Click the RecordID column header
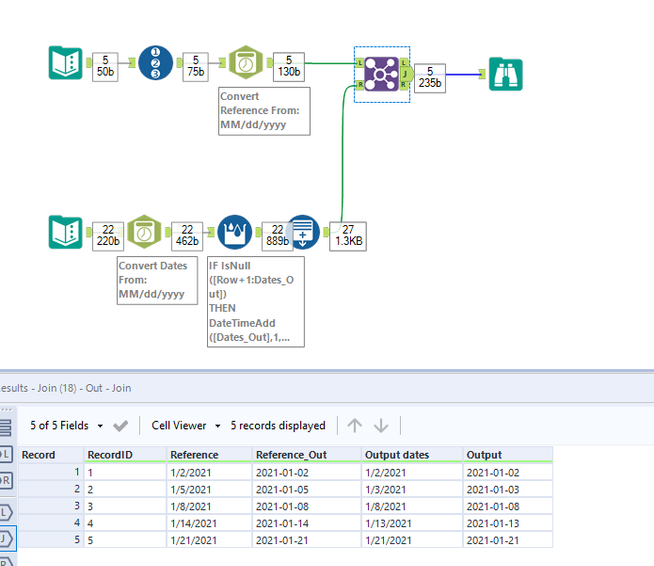The height and width of the screenshot is (566, 654). point(125,455)
